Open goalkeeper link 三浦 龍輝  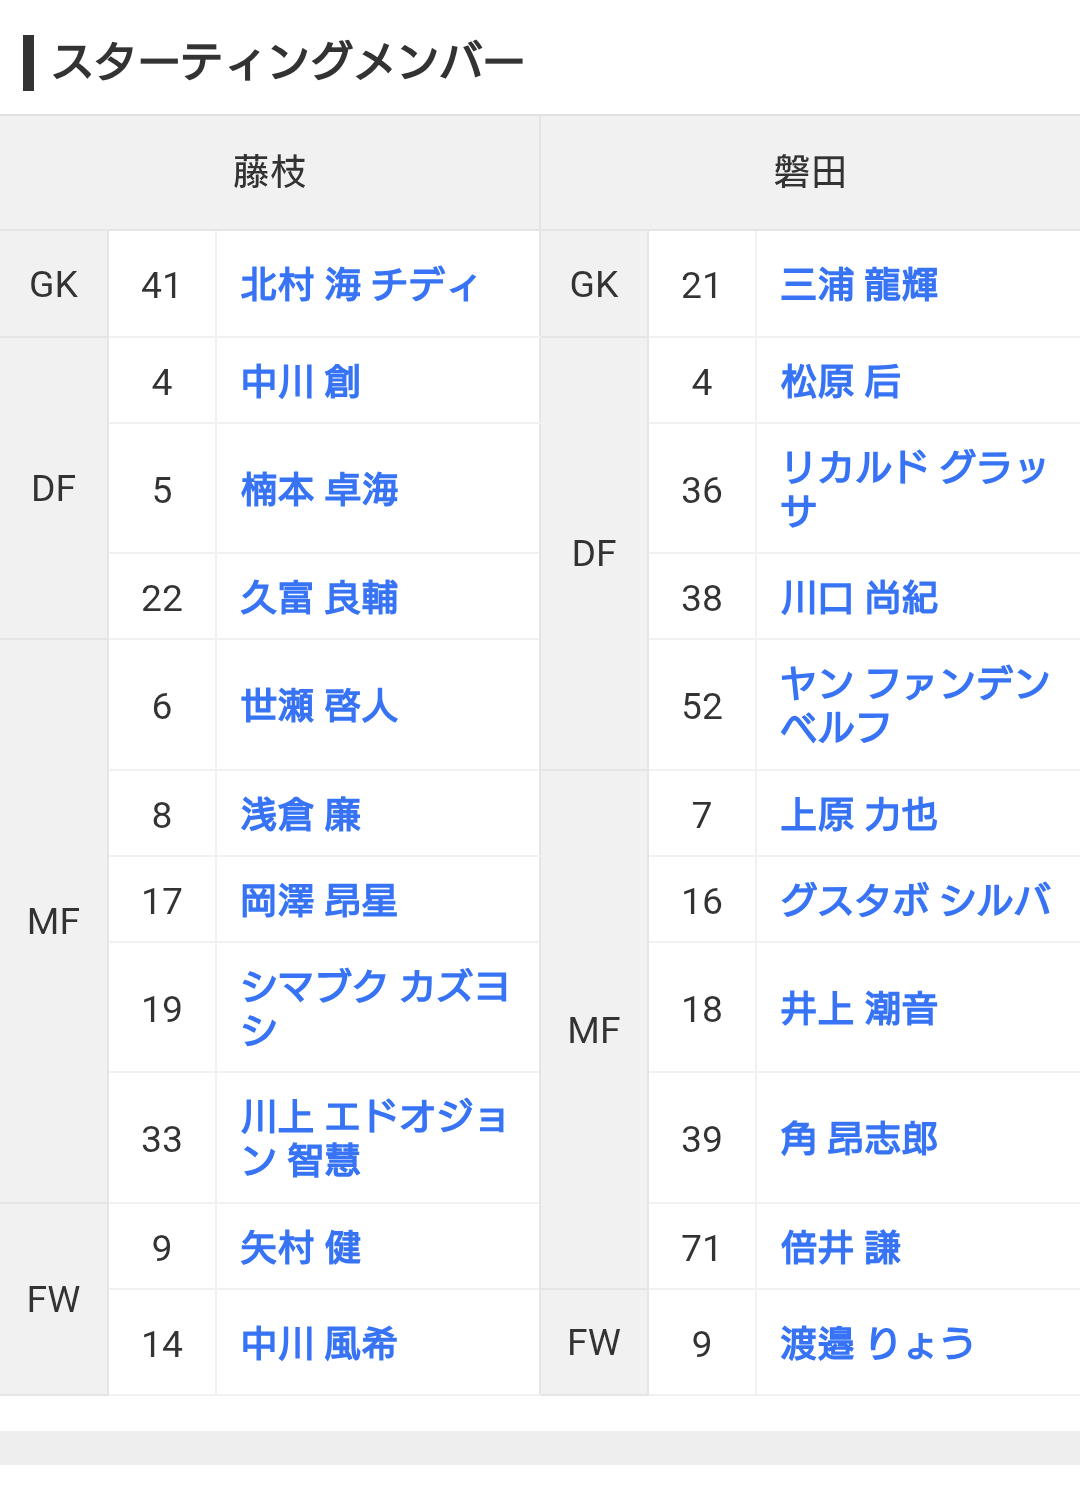860,285
